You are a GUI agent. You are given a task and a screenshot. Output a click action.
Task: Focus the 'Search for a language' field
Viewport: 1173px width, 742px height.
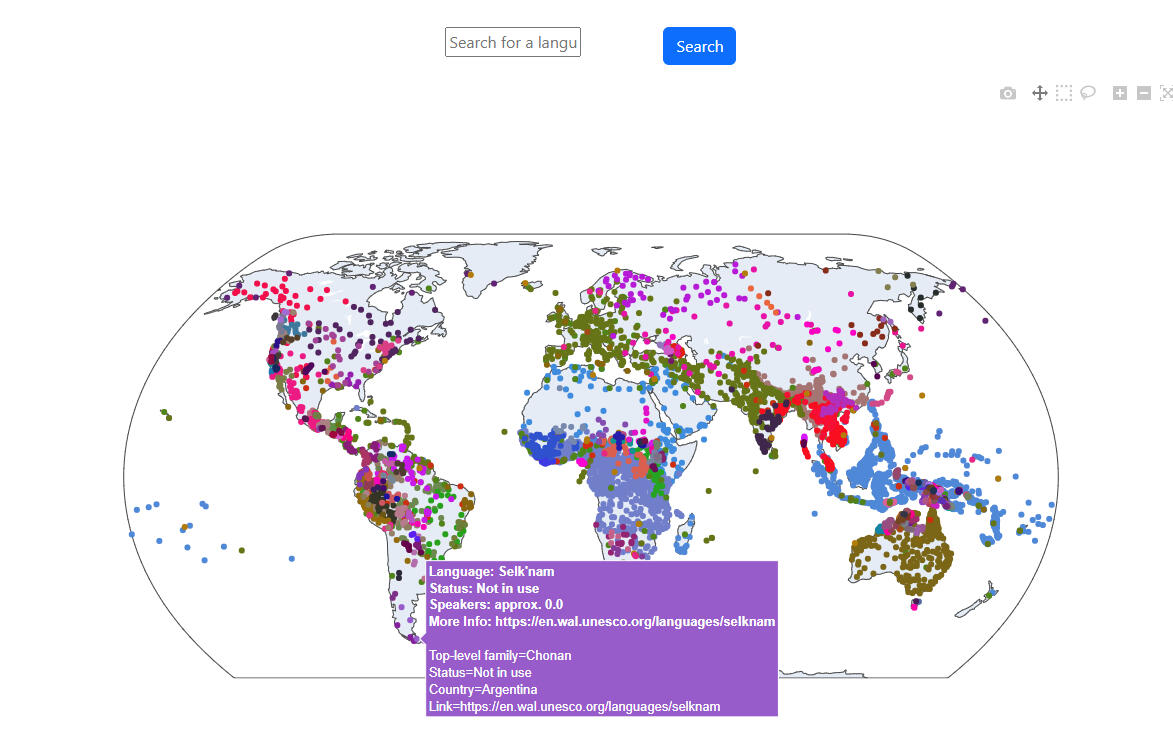pos(512,42)
